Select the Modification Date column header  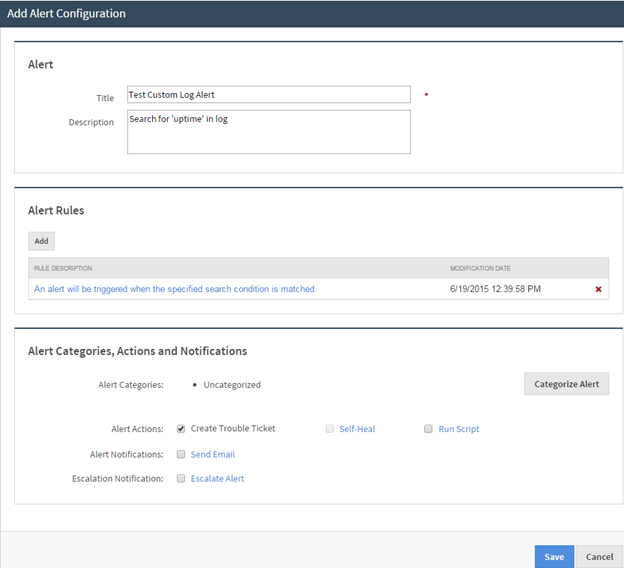480,268
